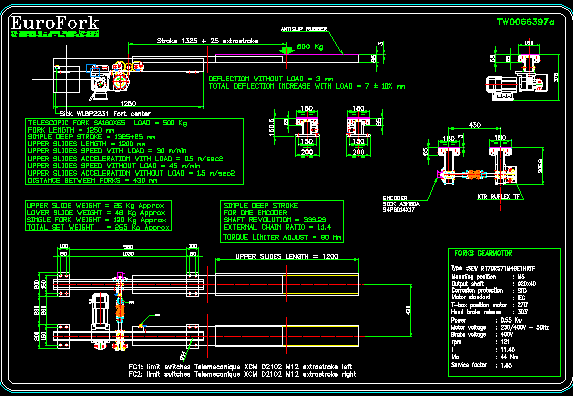Select the FC2 limit switches note
Image resolution: width=573 pixels, height=396 pixels.
coord(242,374)
